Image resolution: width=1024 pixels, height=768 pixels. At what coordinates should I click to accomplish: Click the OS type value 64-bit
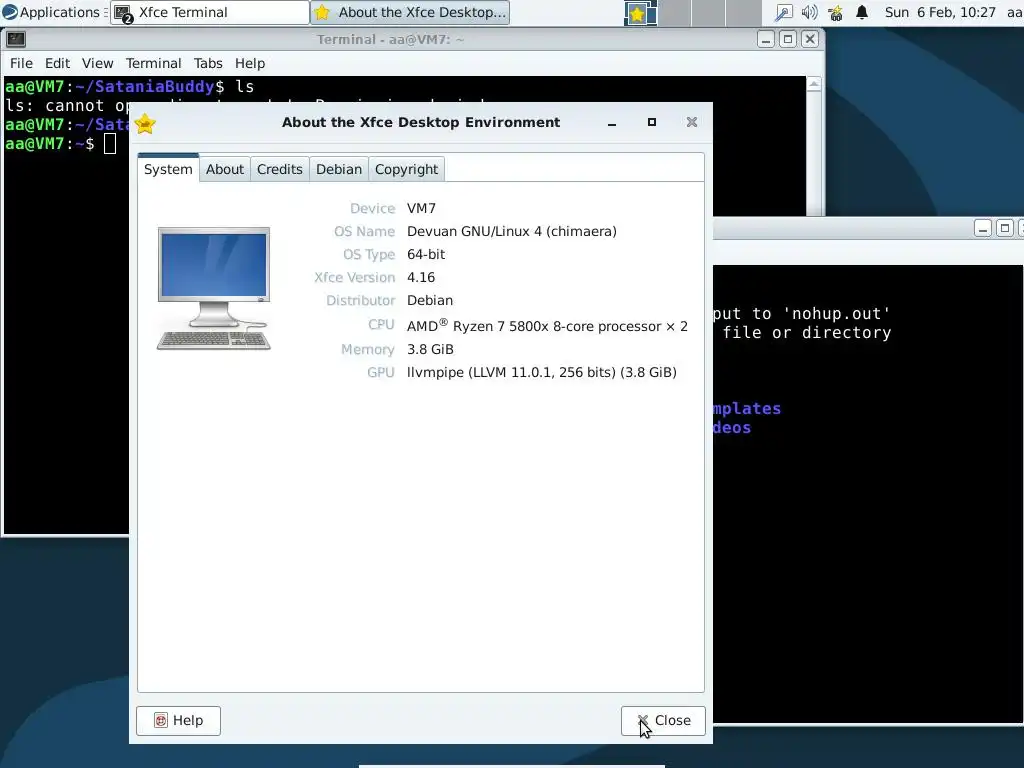(426, 254)
